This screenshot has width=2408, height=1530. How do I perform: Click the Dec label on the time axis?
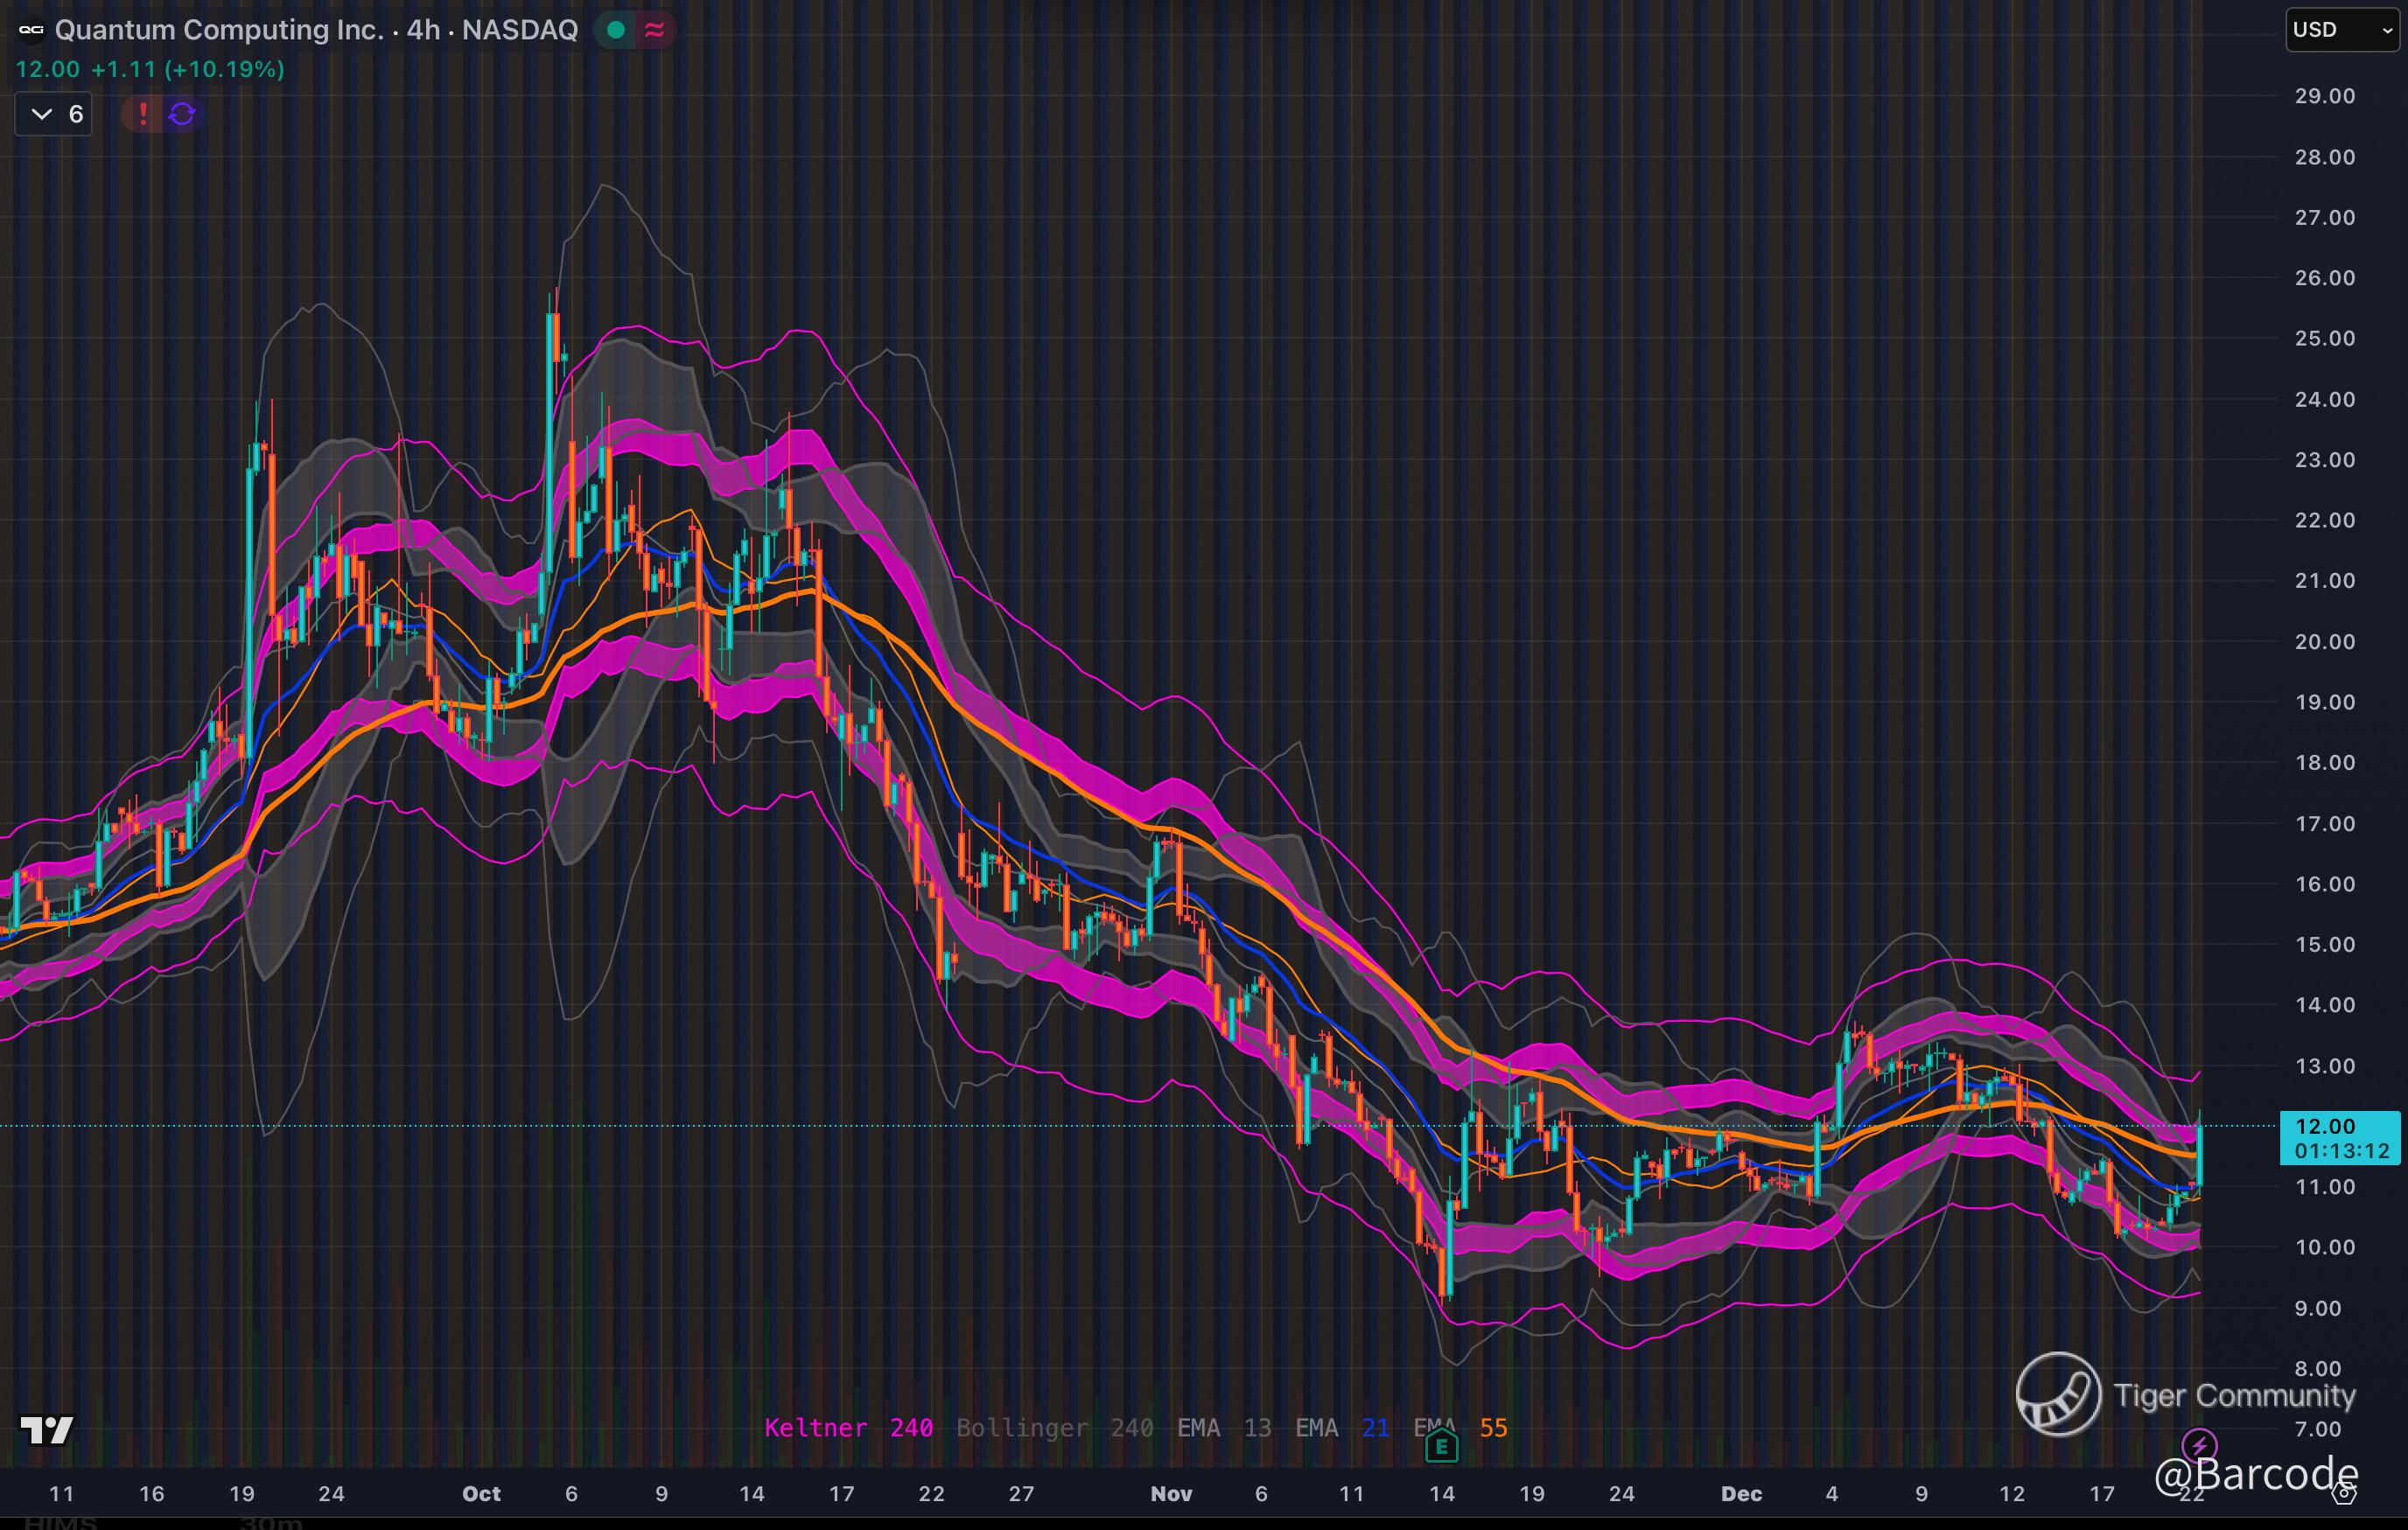[x=1741, y=1494]
